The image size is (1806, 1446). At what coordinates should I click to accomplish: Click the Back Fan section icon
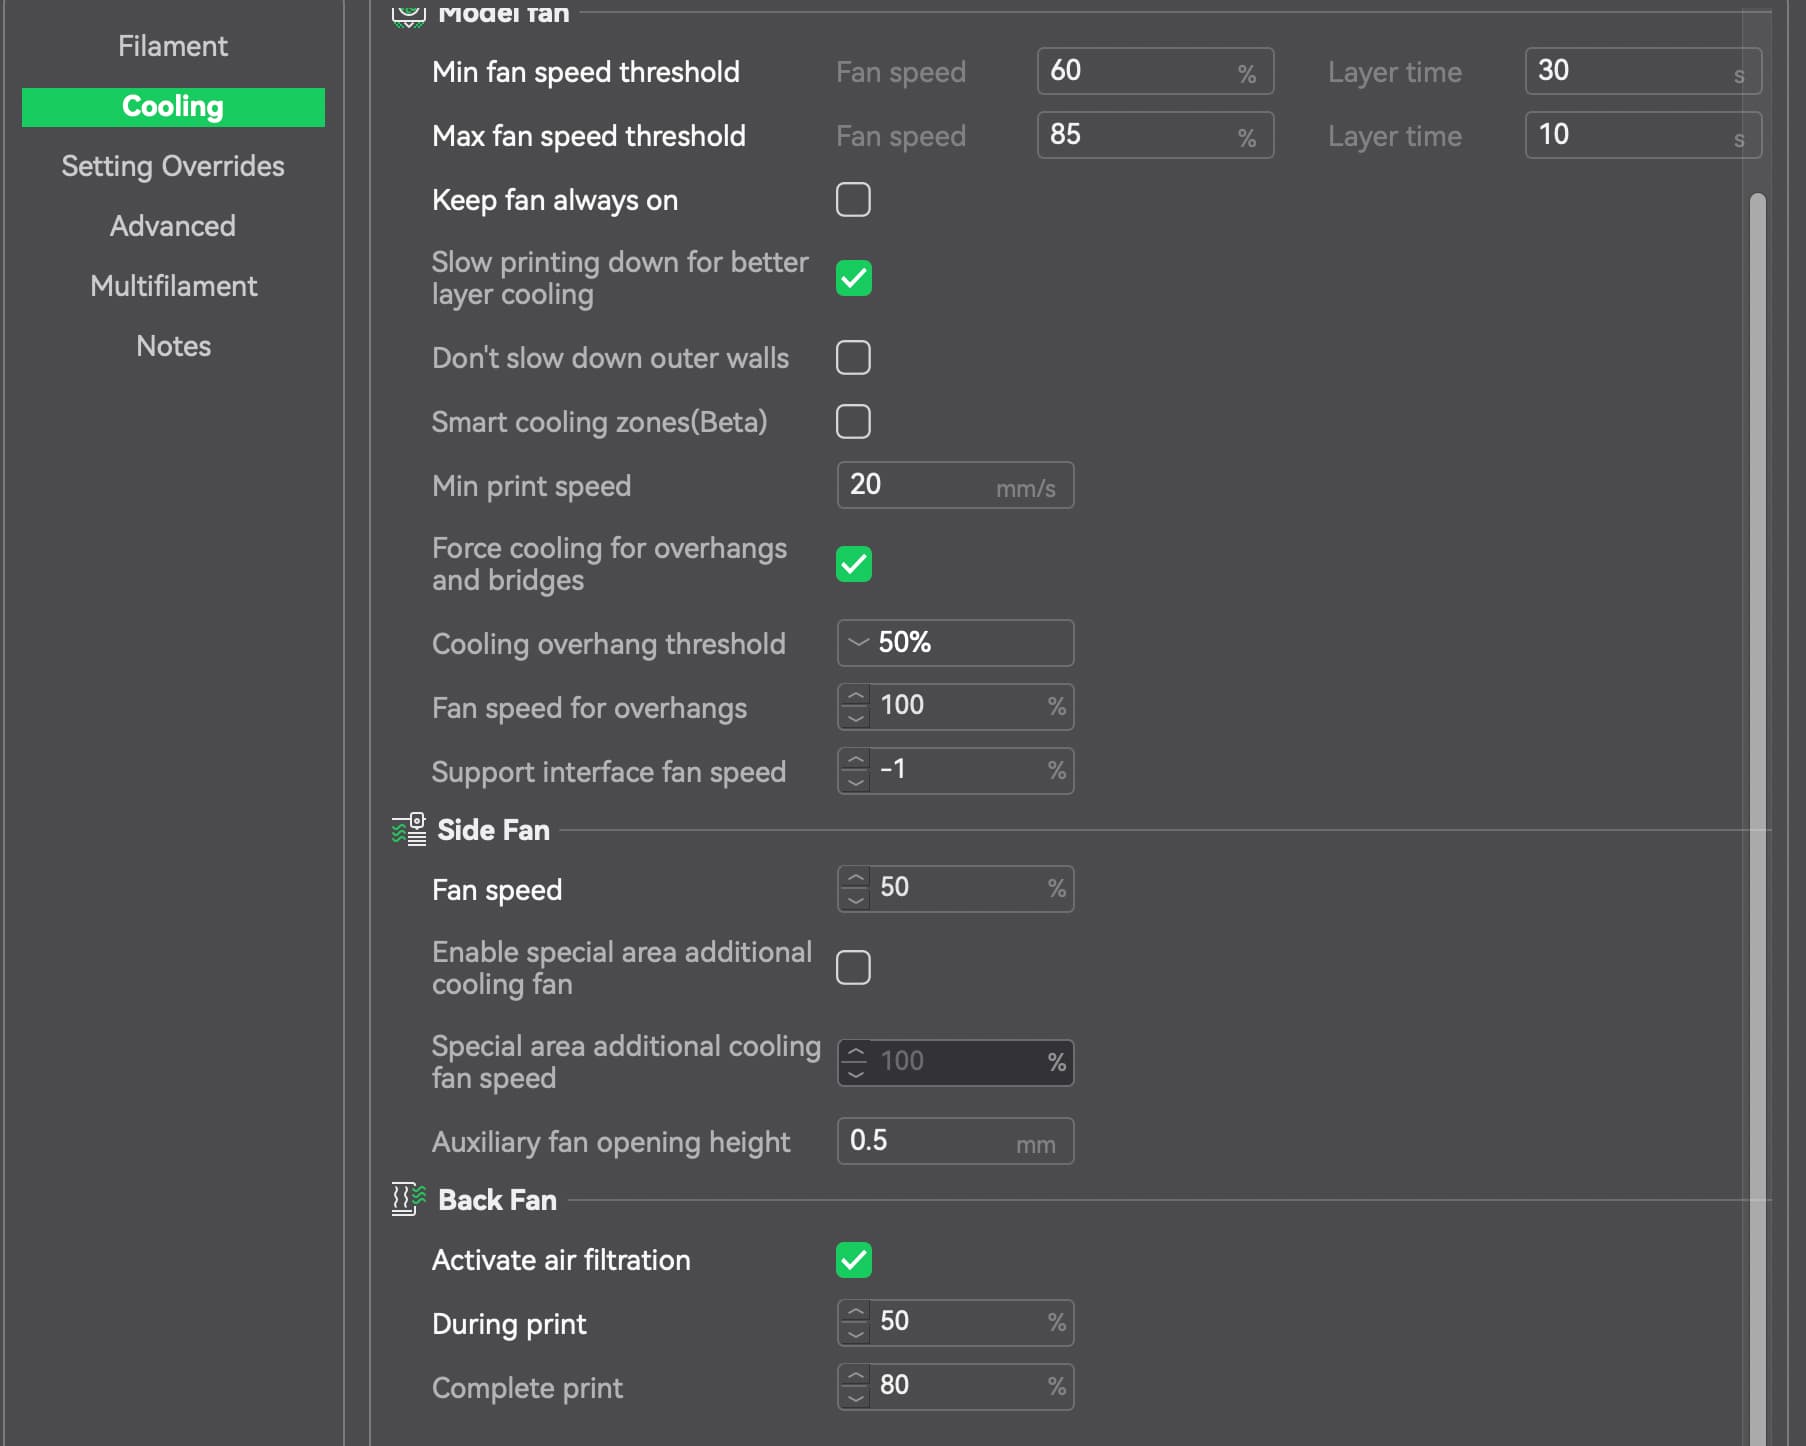click(408, 1199)
